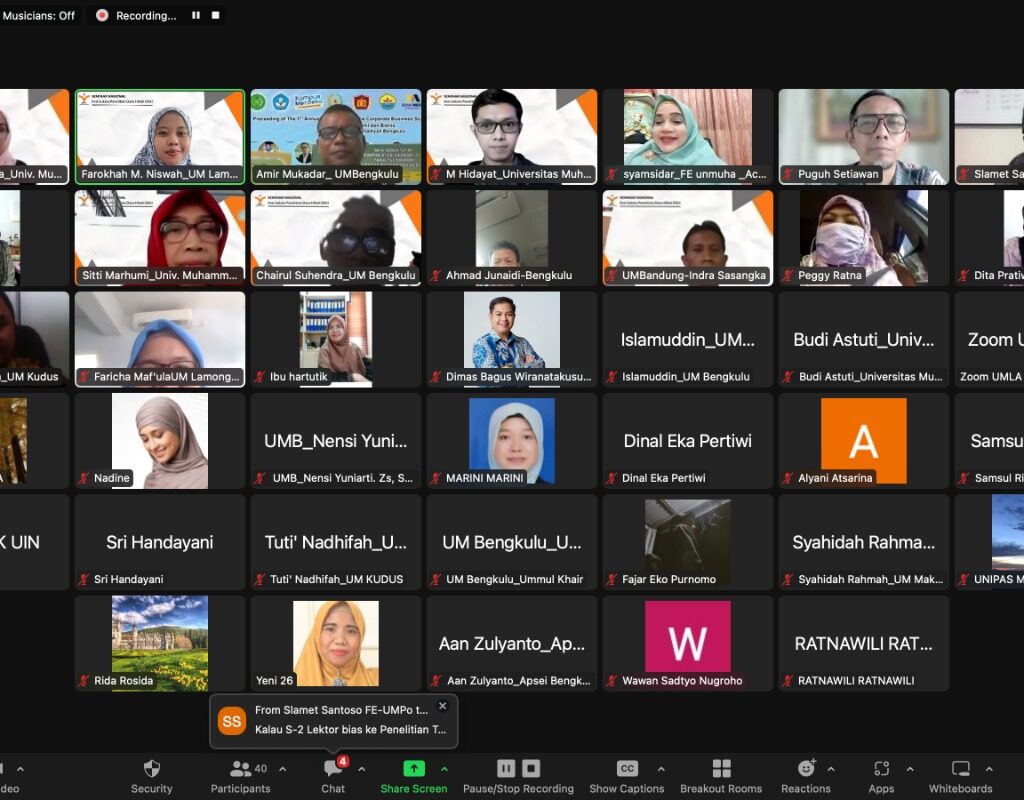The height and width of the screenshot is (800, 1024).
Task: Select Farokhah M. Niswah video tile
Action: (x=160, y=136)
